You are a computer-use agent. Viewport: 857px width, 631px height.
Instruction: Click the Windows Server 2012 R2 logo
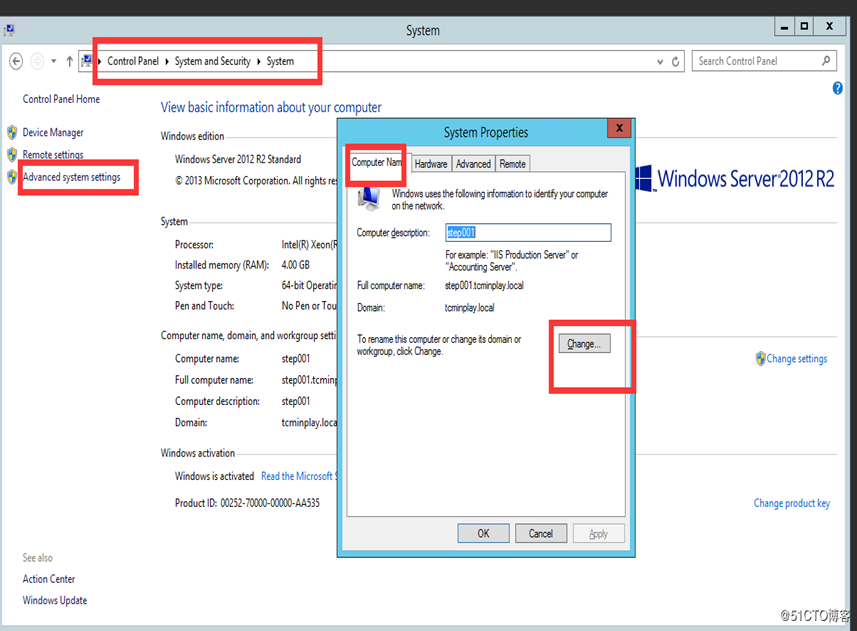pos(735,179)
